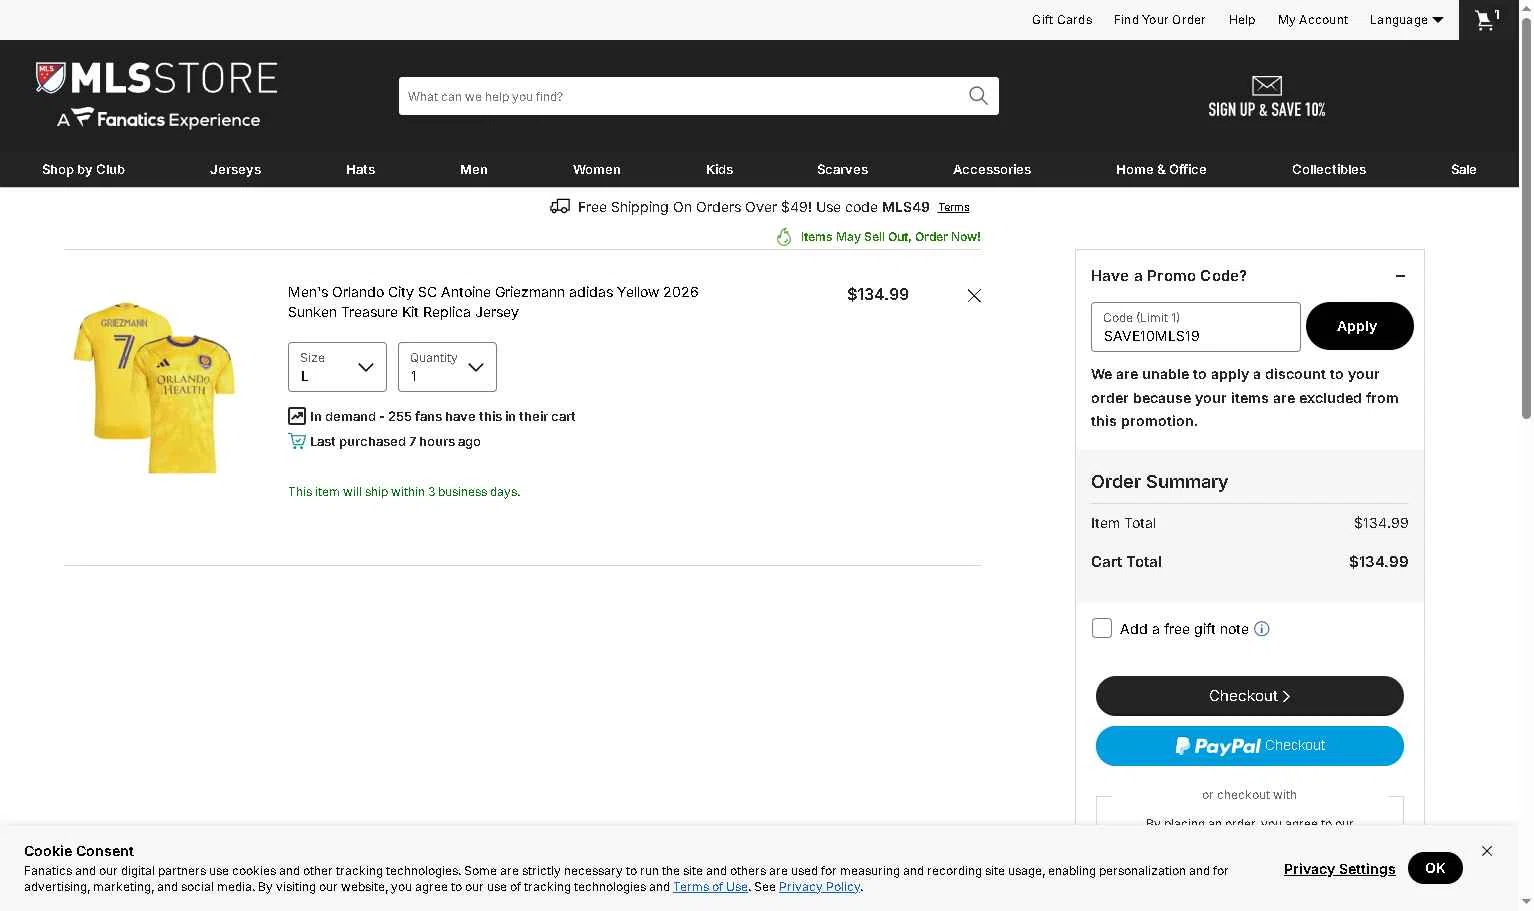Screen dimensions: 1534x911
Task: Click the product title for Griezmann jersey
Action: pyautogui.click(x=493, y=302)
